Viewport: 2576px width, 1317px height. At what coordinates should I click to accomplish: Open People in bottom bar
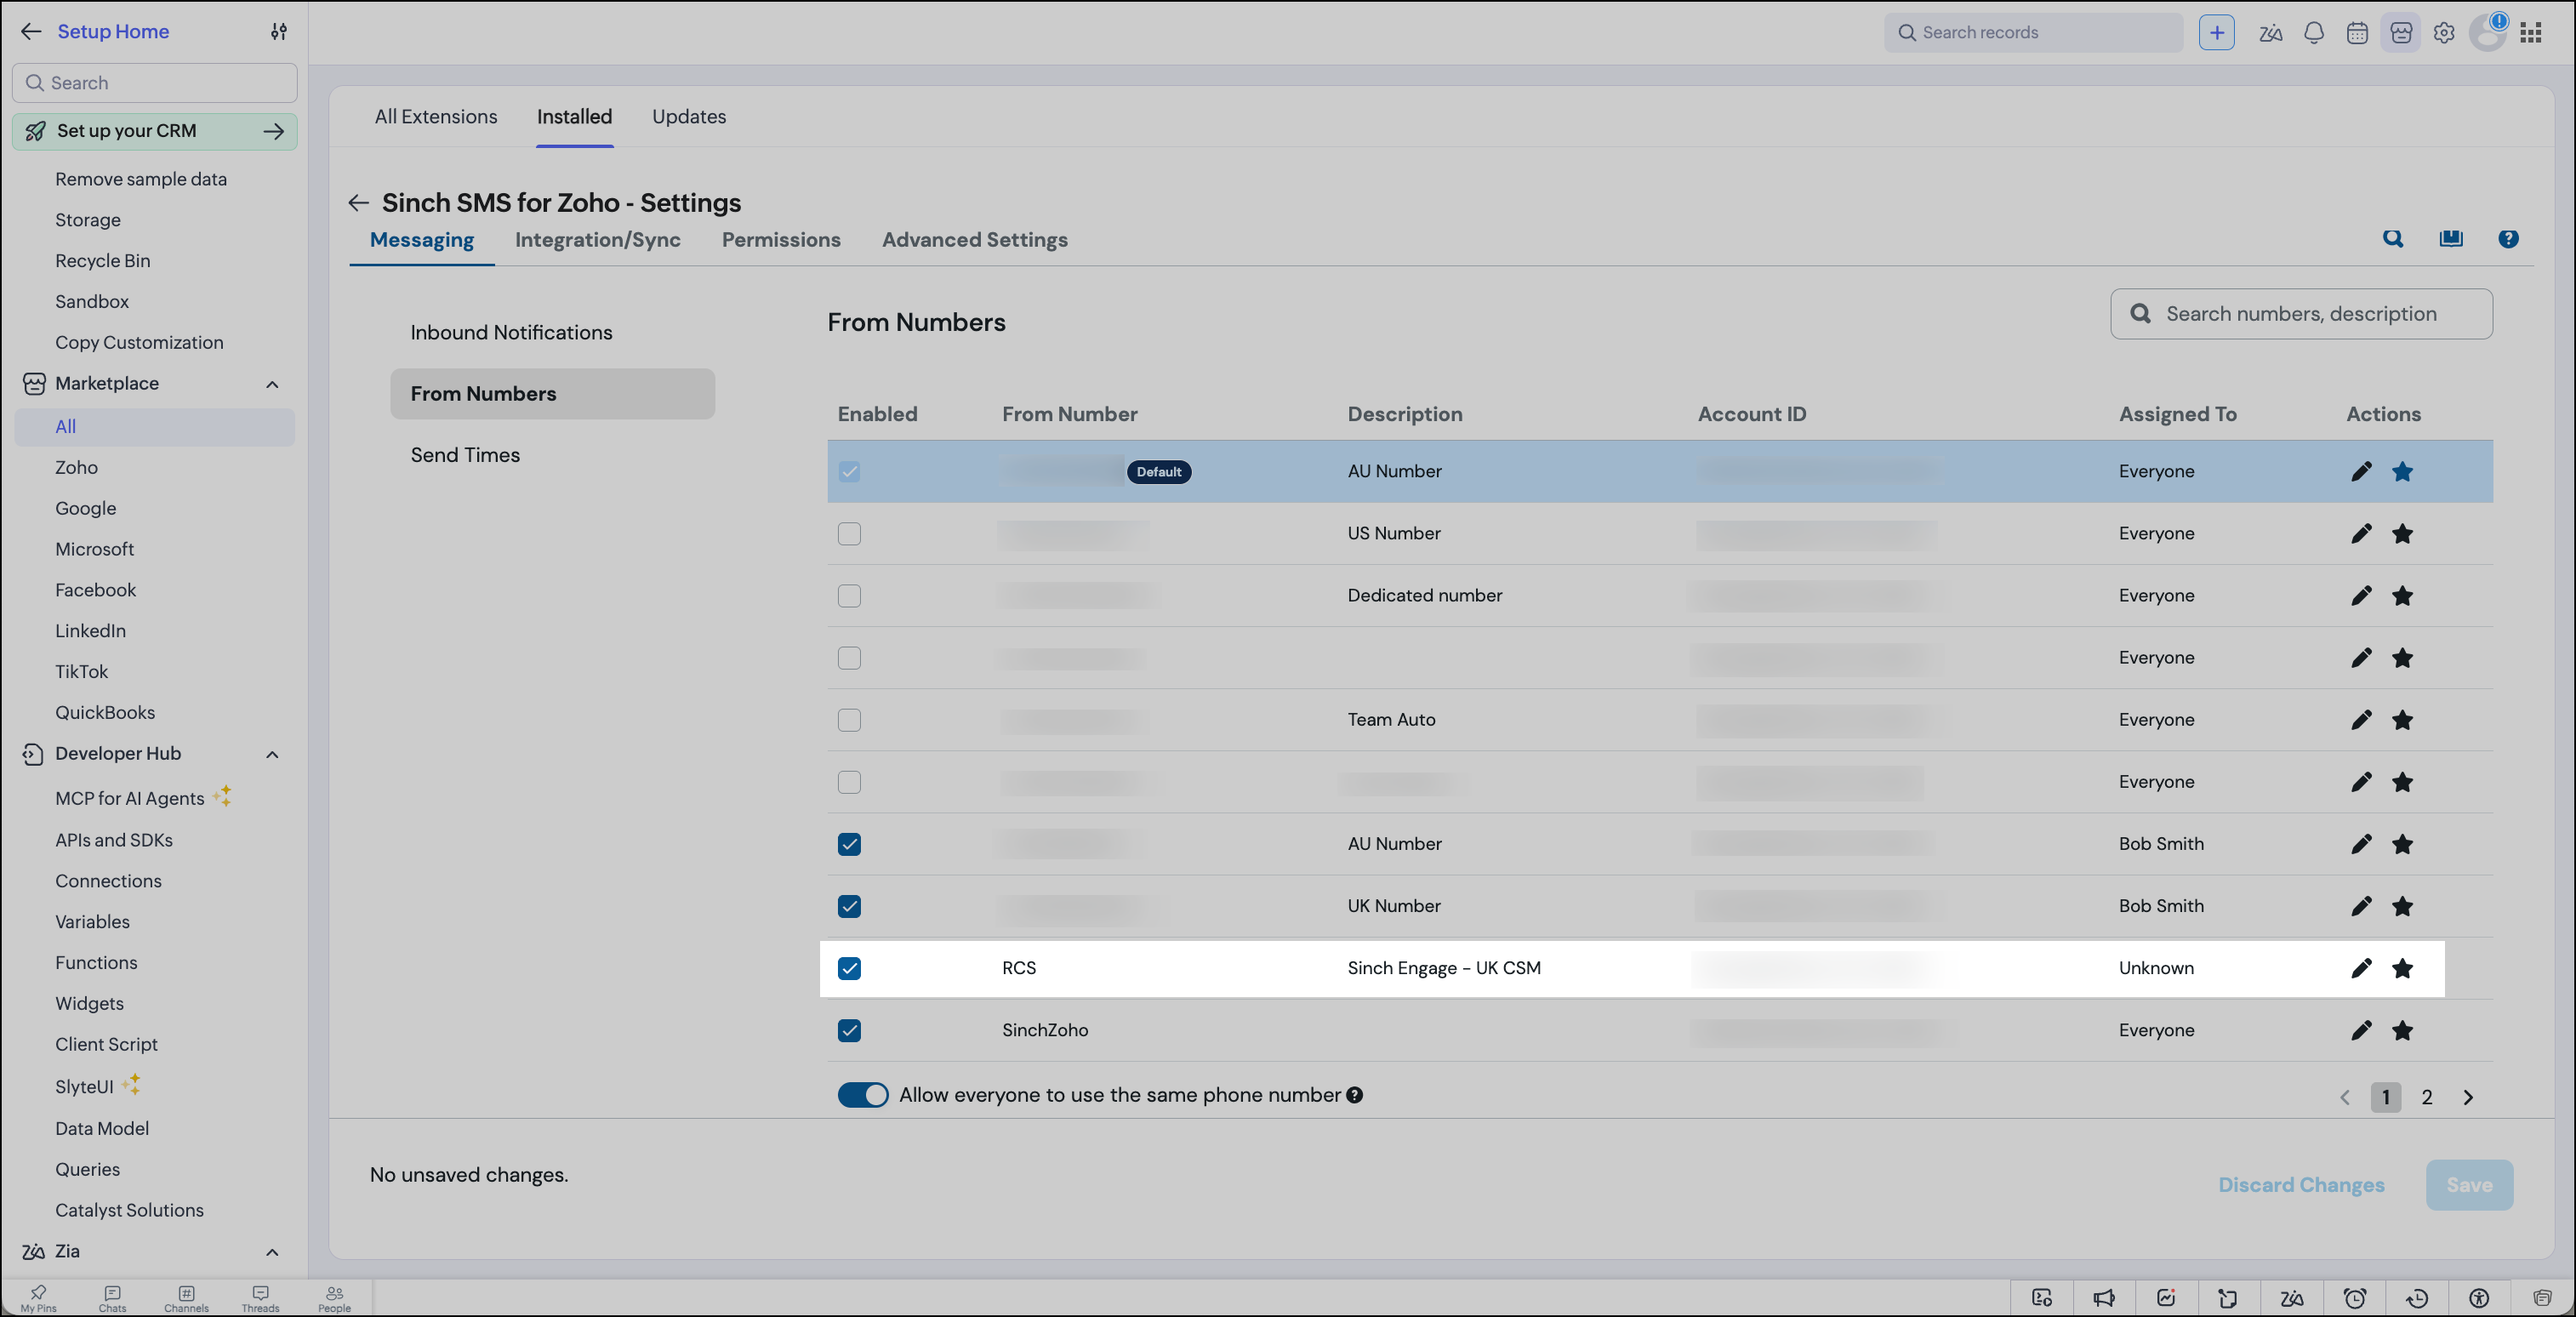click(334, 1298)
